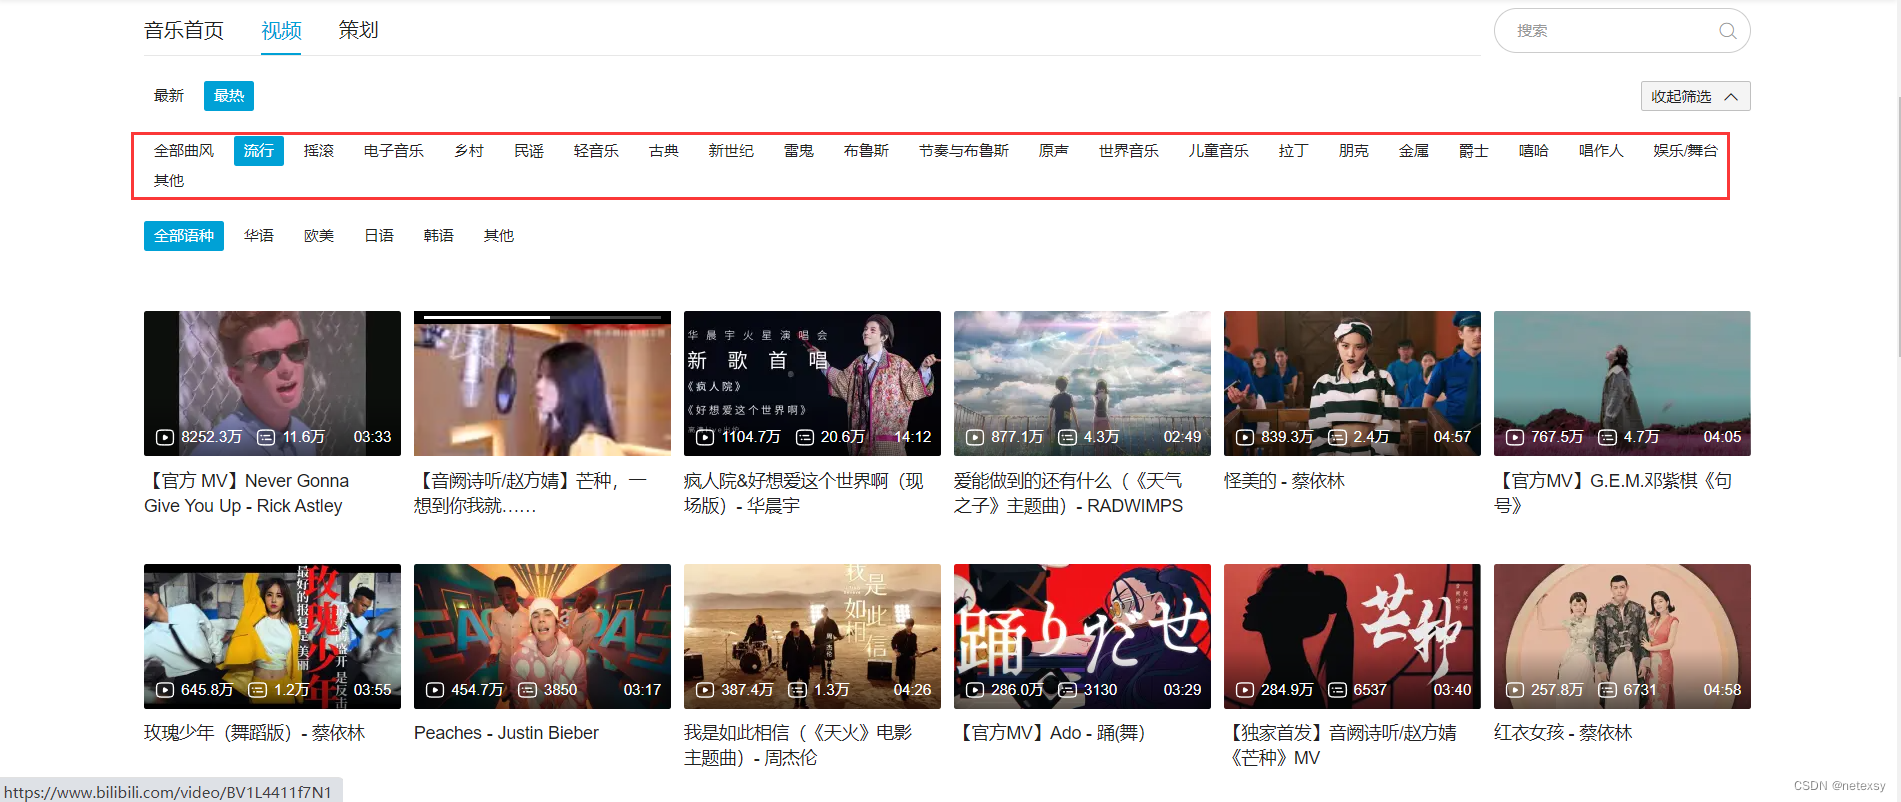Image resolution: width=1901 pixels, height=802 pixels.
Task: Click play count icon on 我是如此相信 thumbnail
Action: 705,690
